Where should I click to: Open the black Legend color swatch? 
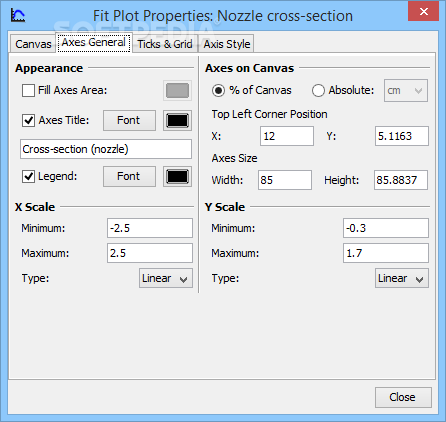(x=177, y=176)
